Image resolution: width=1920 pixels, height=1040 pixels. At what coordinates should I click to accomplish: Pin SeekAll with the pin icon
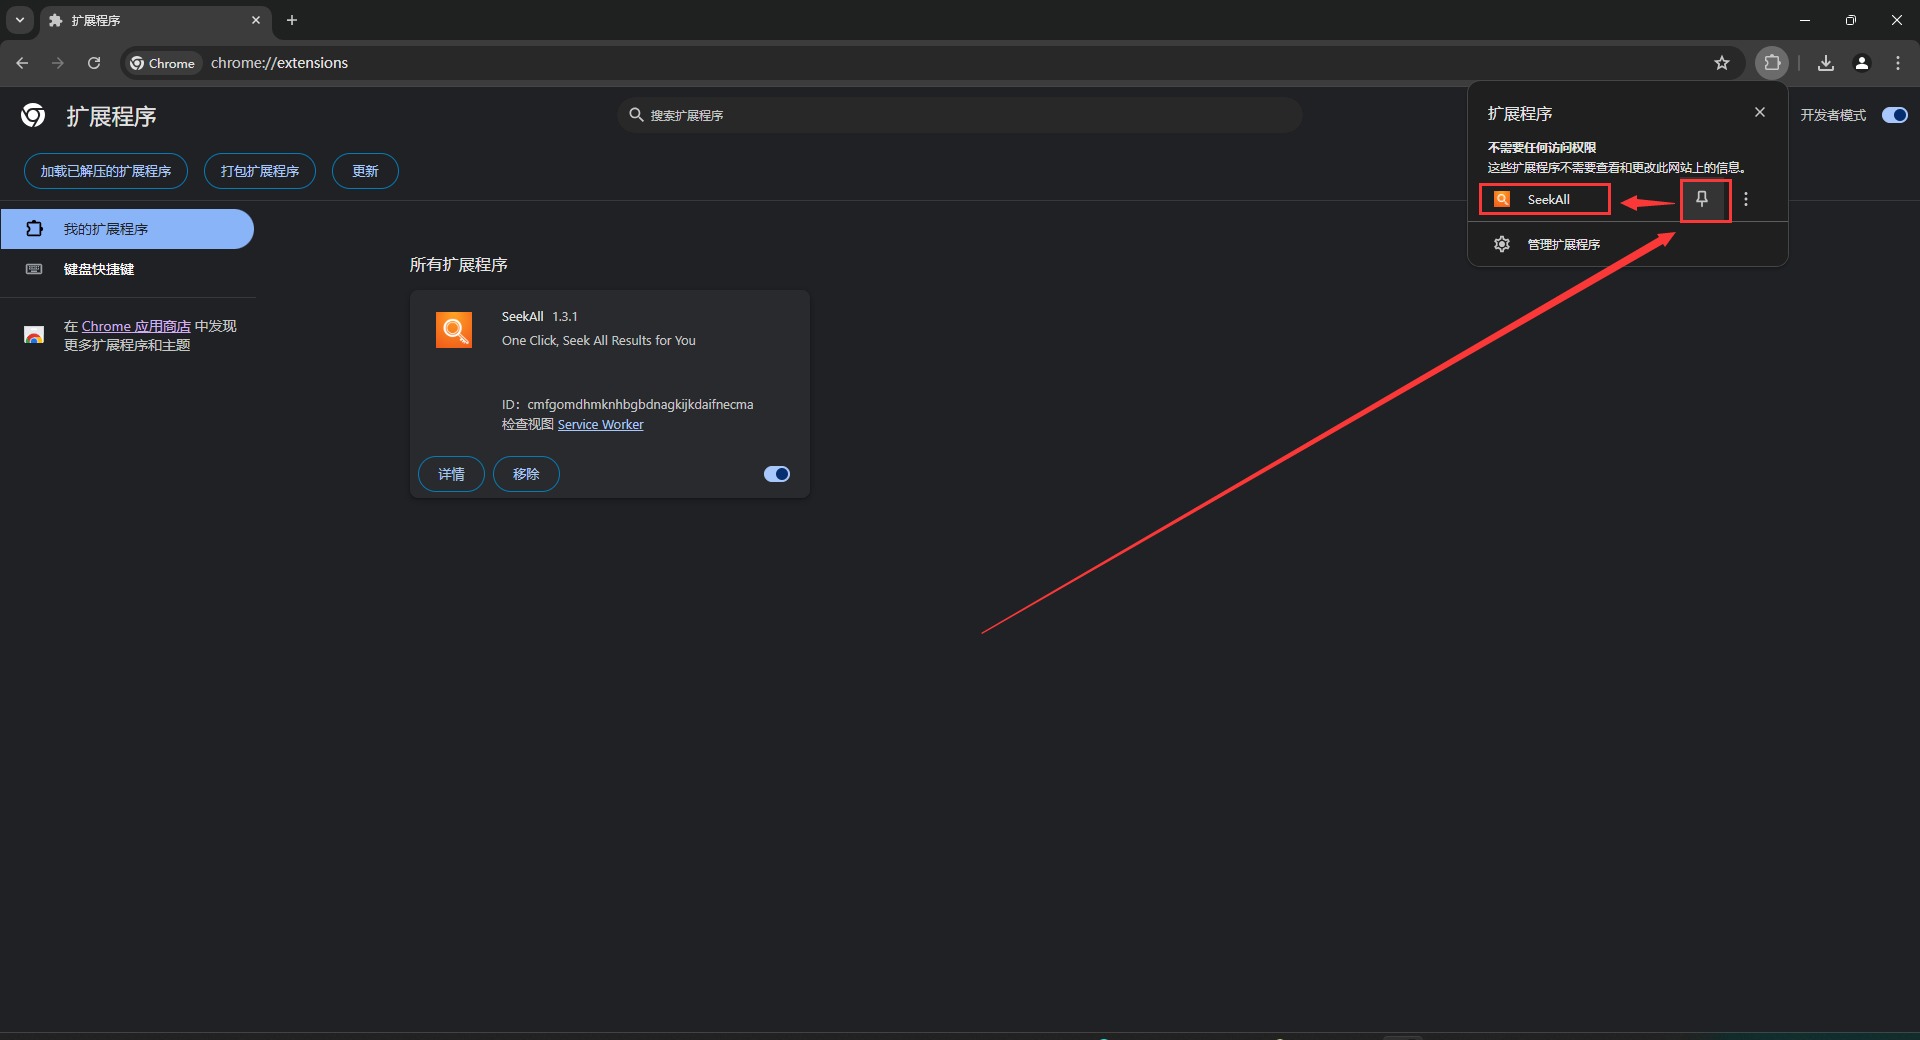pyautogui.click(x=1702, y=199)
